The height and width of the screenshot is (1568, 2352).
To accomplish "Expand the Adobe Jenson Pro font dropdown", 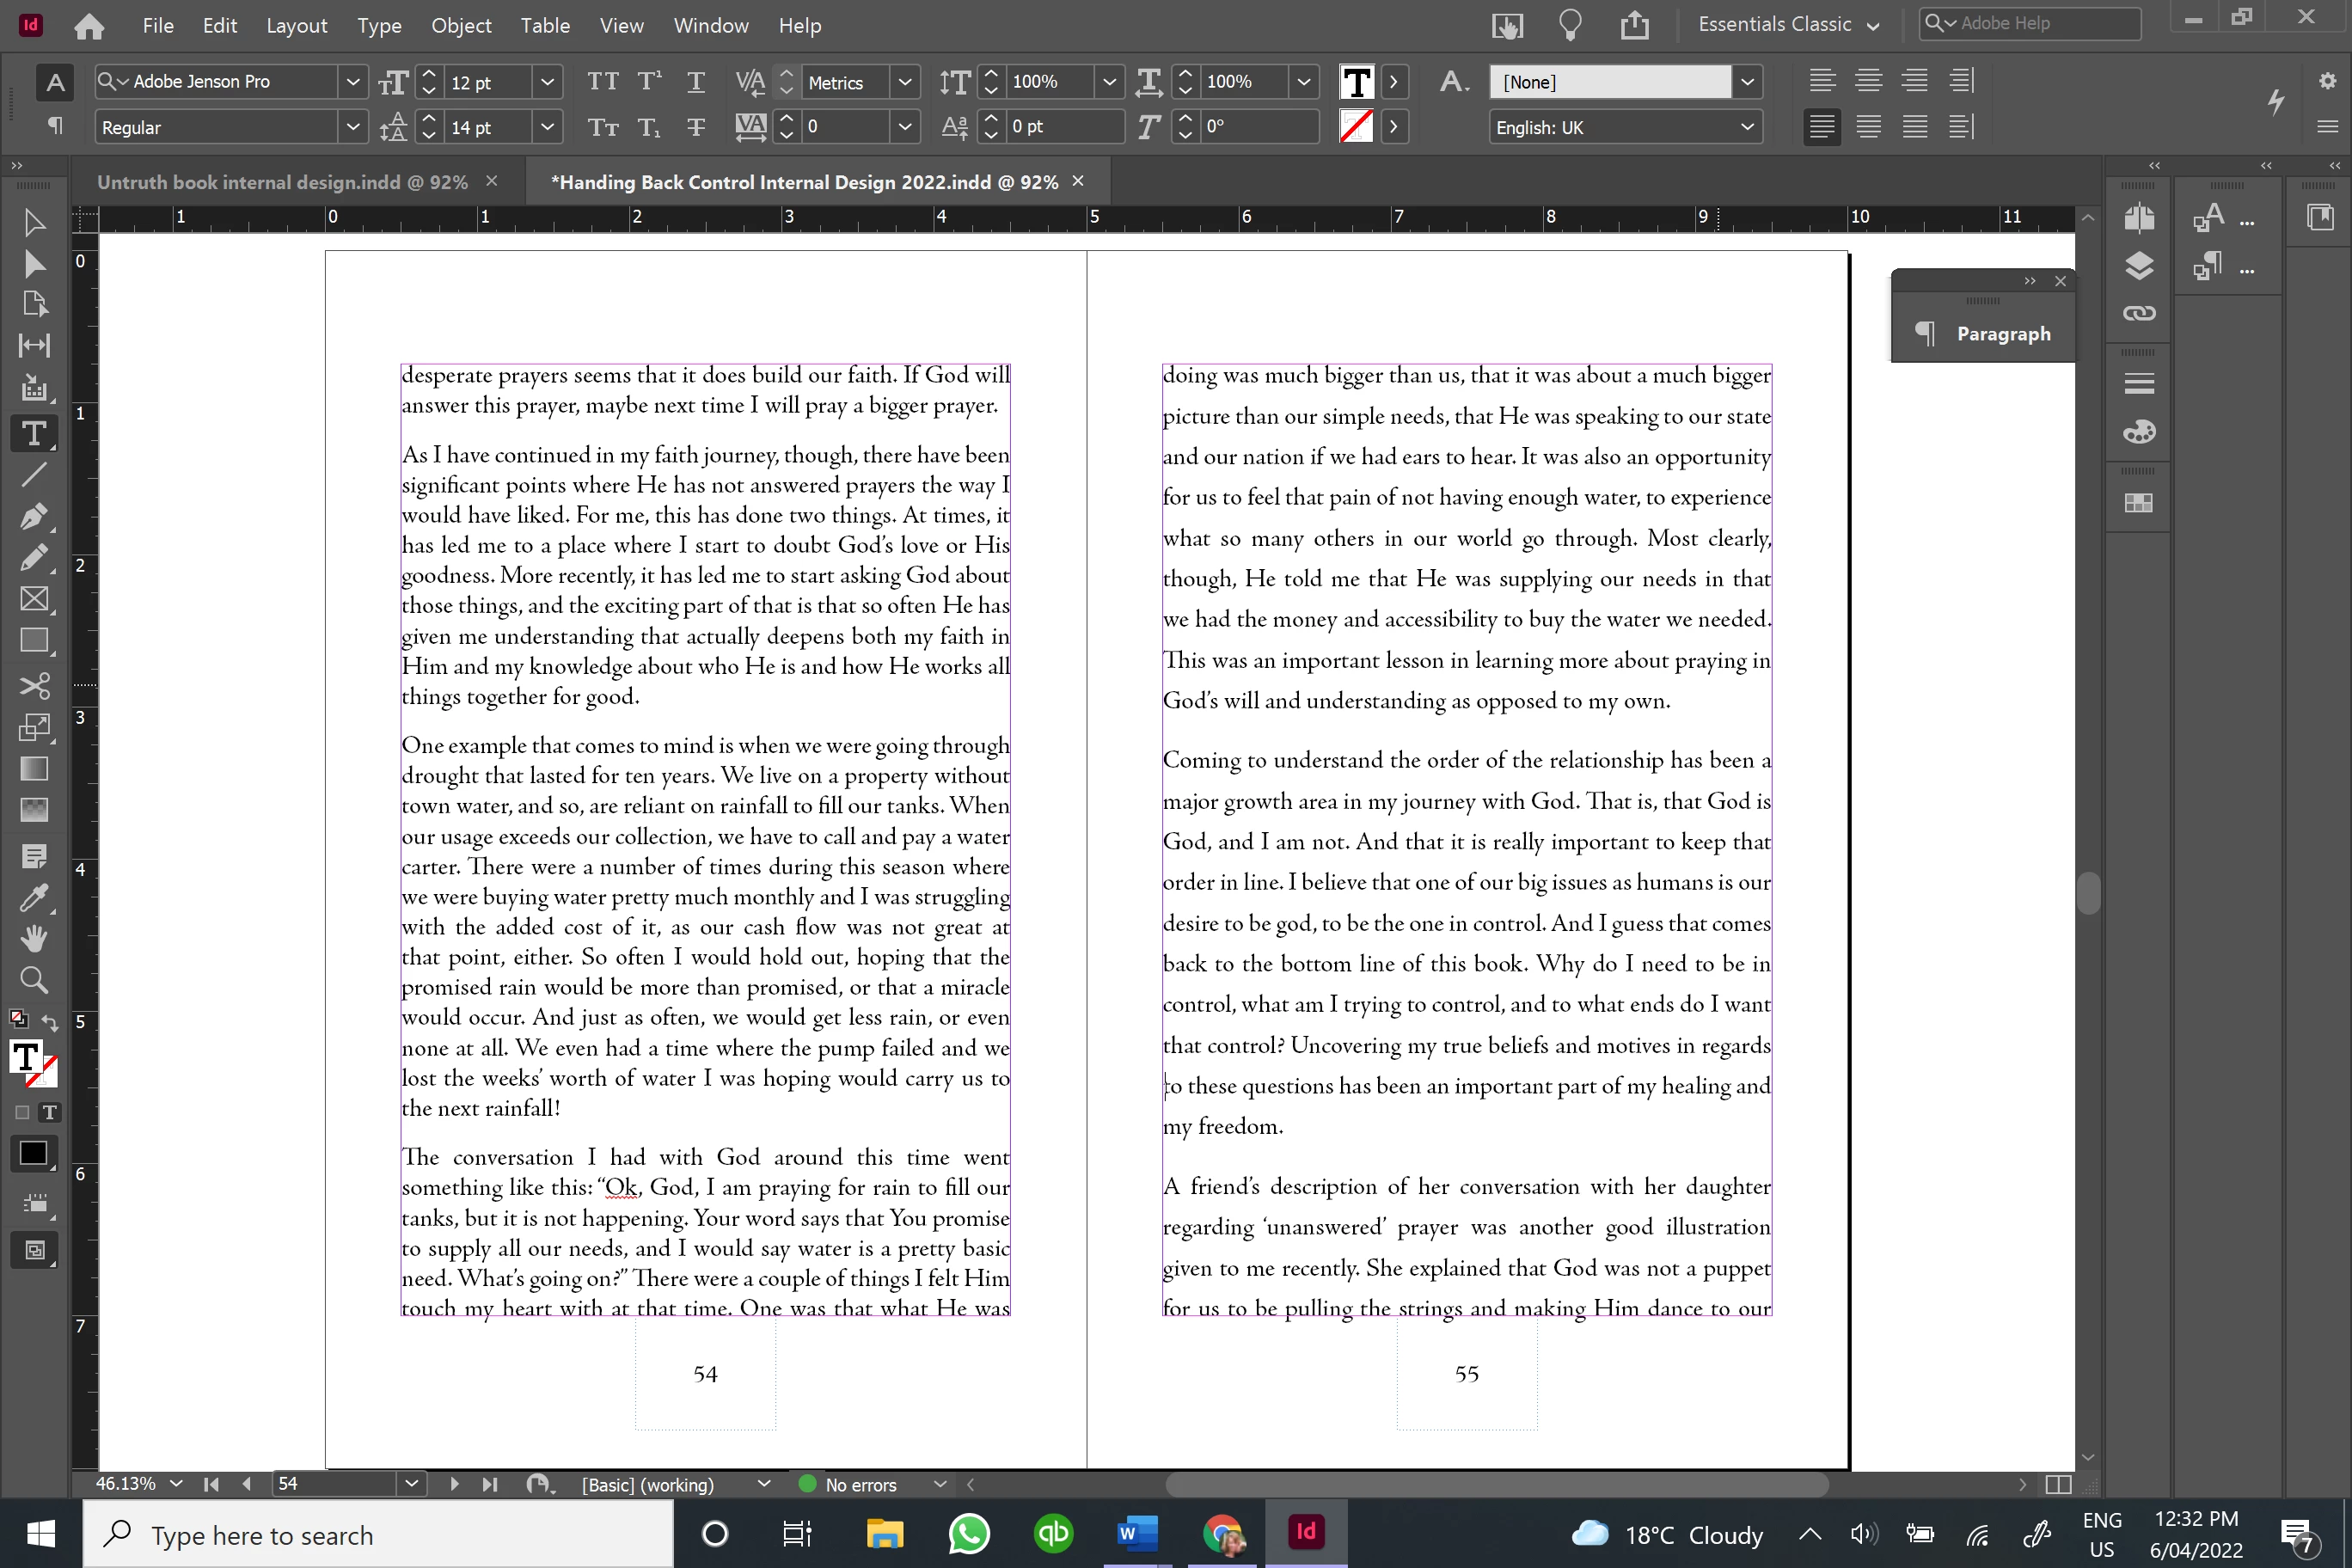I will coord(352,82).
